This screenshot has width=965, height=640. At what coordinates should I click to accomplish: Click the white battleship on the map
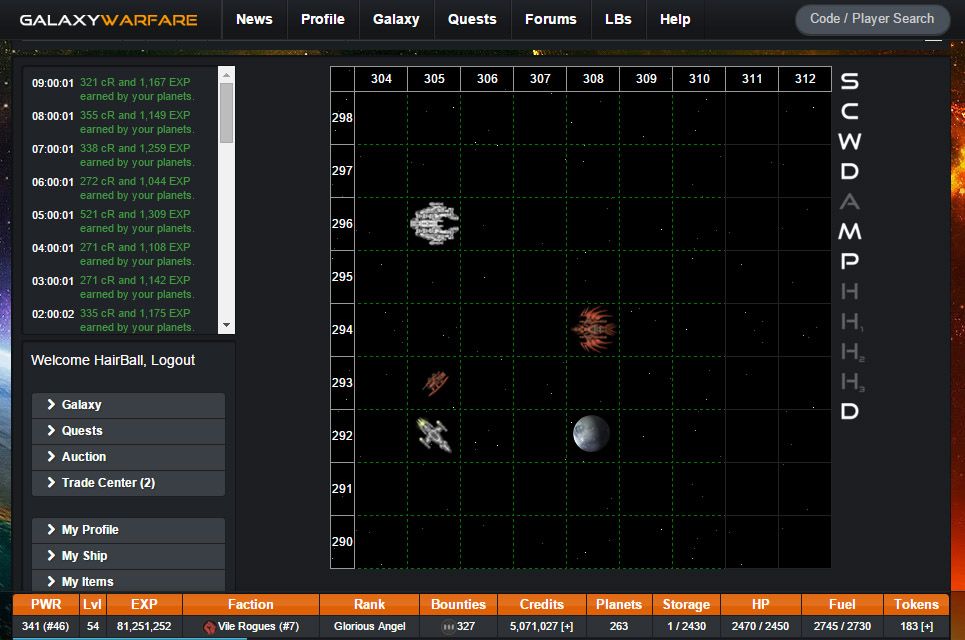434,222
